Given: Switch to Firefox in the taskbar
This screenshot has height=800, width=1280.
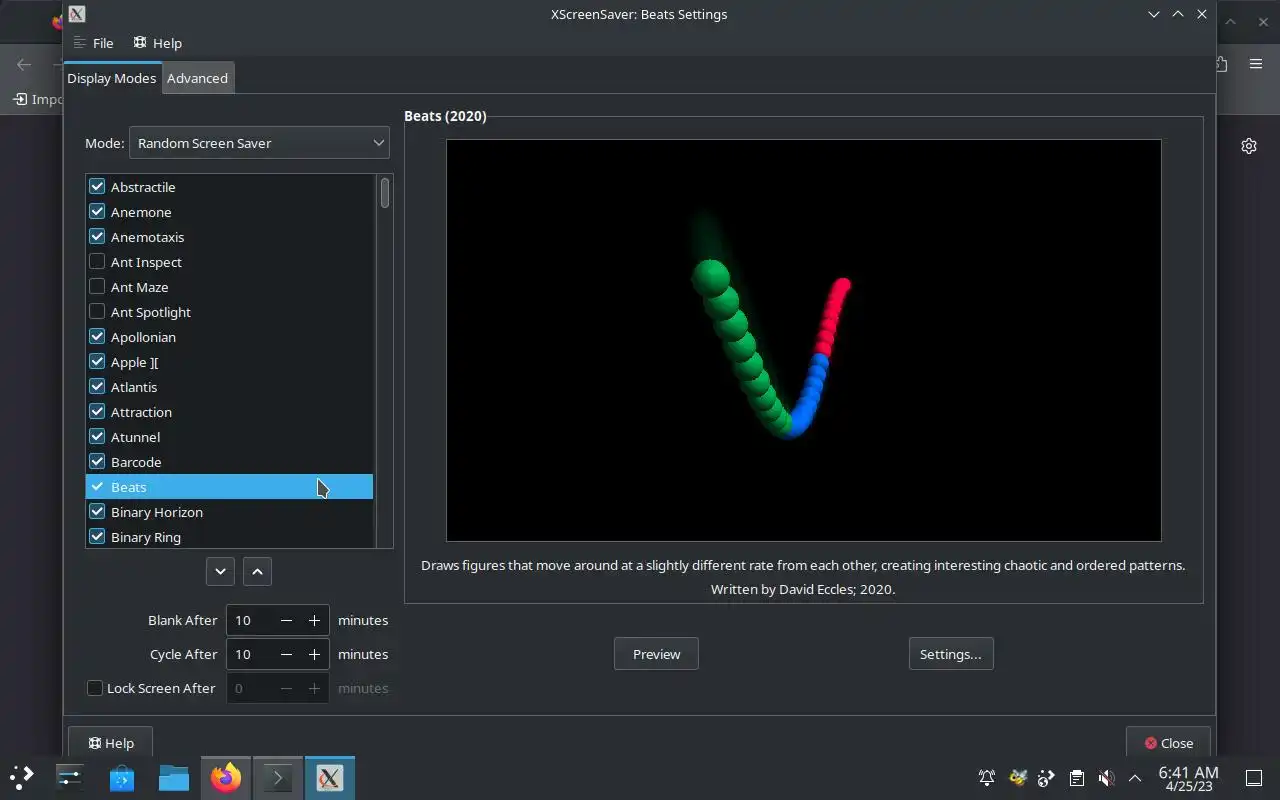Looking at the screenshot, I should pyautogui.click(x=226, y=777).
